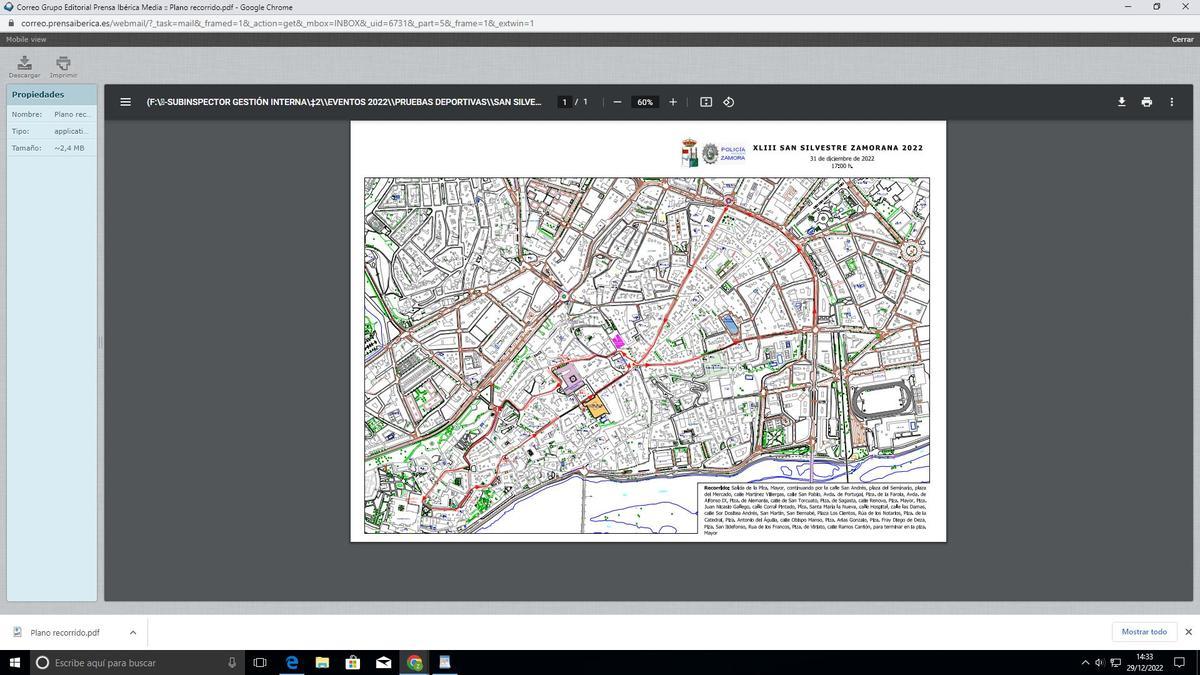Toggle the PDF sidebar hamburger menu
Screen dimensions: 1200x675
tap(125, 102)
